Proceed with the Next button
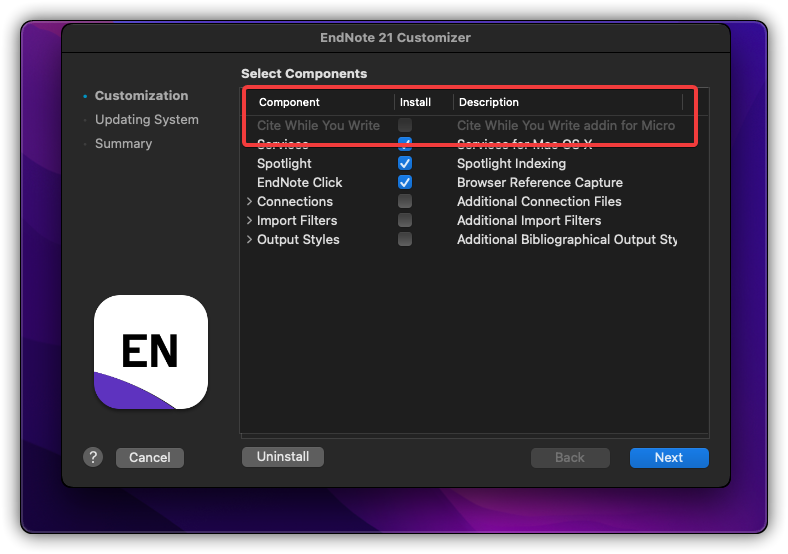 click(669, 457)
